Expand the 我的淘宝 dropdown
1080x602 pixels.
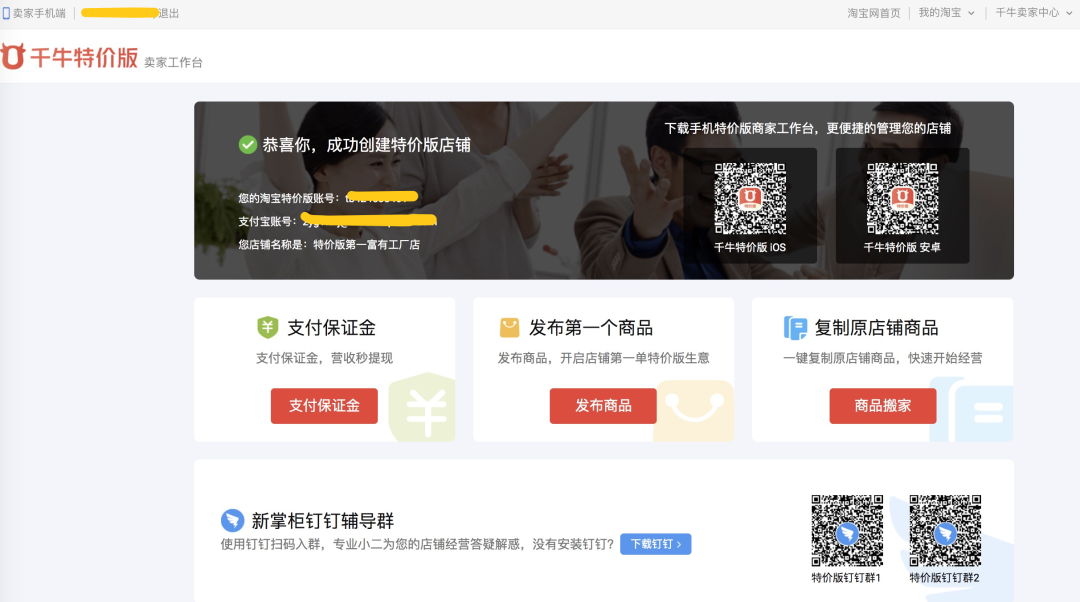tap(946, 13)
